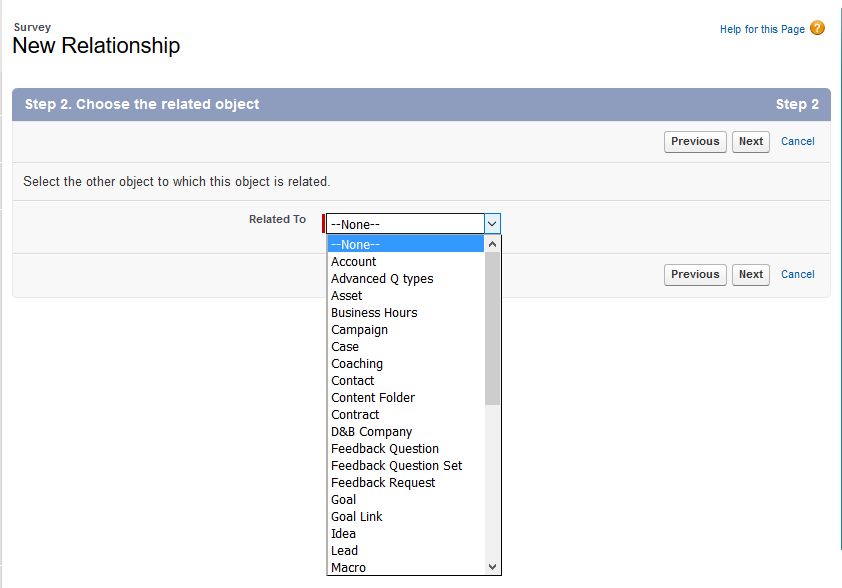Image resolution: width=842 pixels, height=588 pixels.
Task: Select the Campaign option in list
Action: (x=359, y=330)
